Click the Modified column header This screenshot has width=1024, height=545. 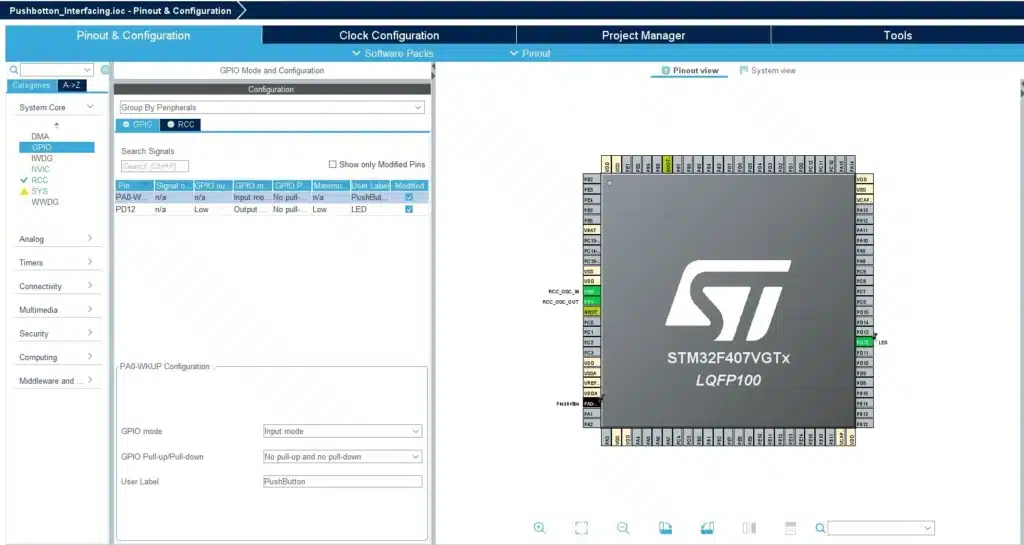click(409, 185)
